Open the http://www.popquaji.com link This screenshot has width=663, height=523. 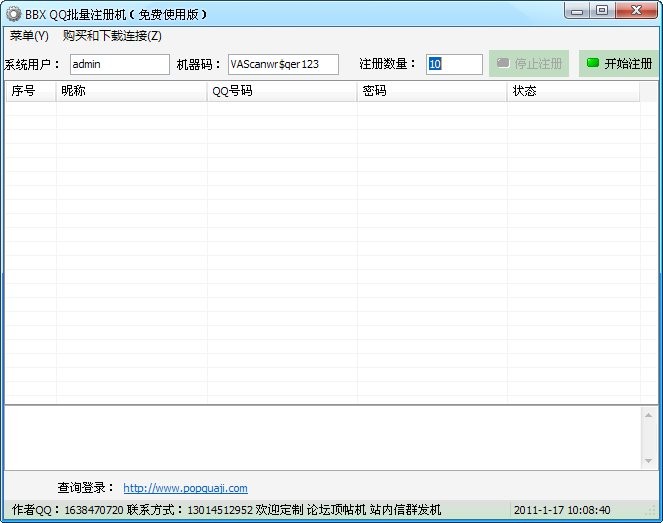point(185,488)
